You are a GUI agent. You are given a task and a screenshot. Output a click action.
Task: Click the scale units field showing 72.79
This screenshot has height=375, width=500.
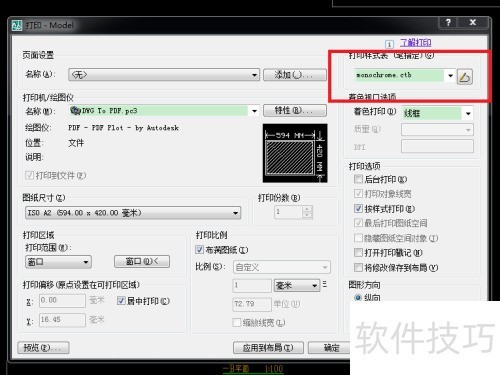coord(252,304)
